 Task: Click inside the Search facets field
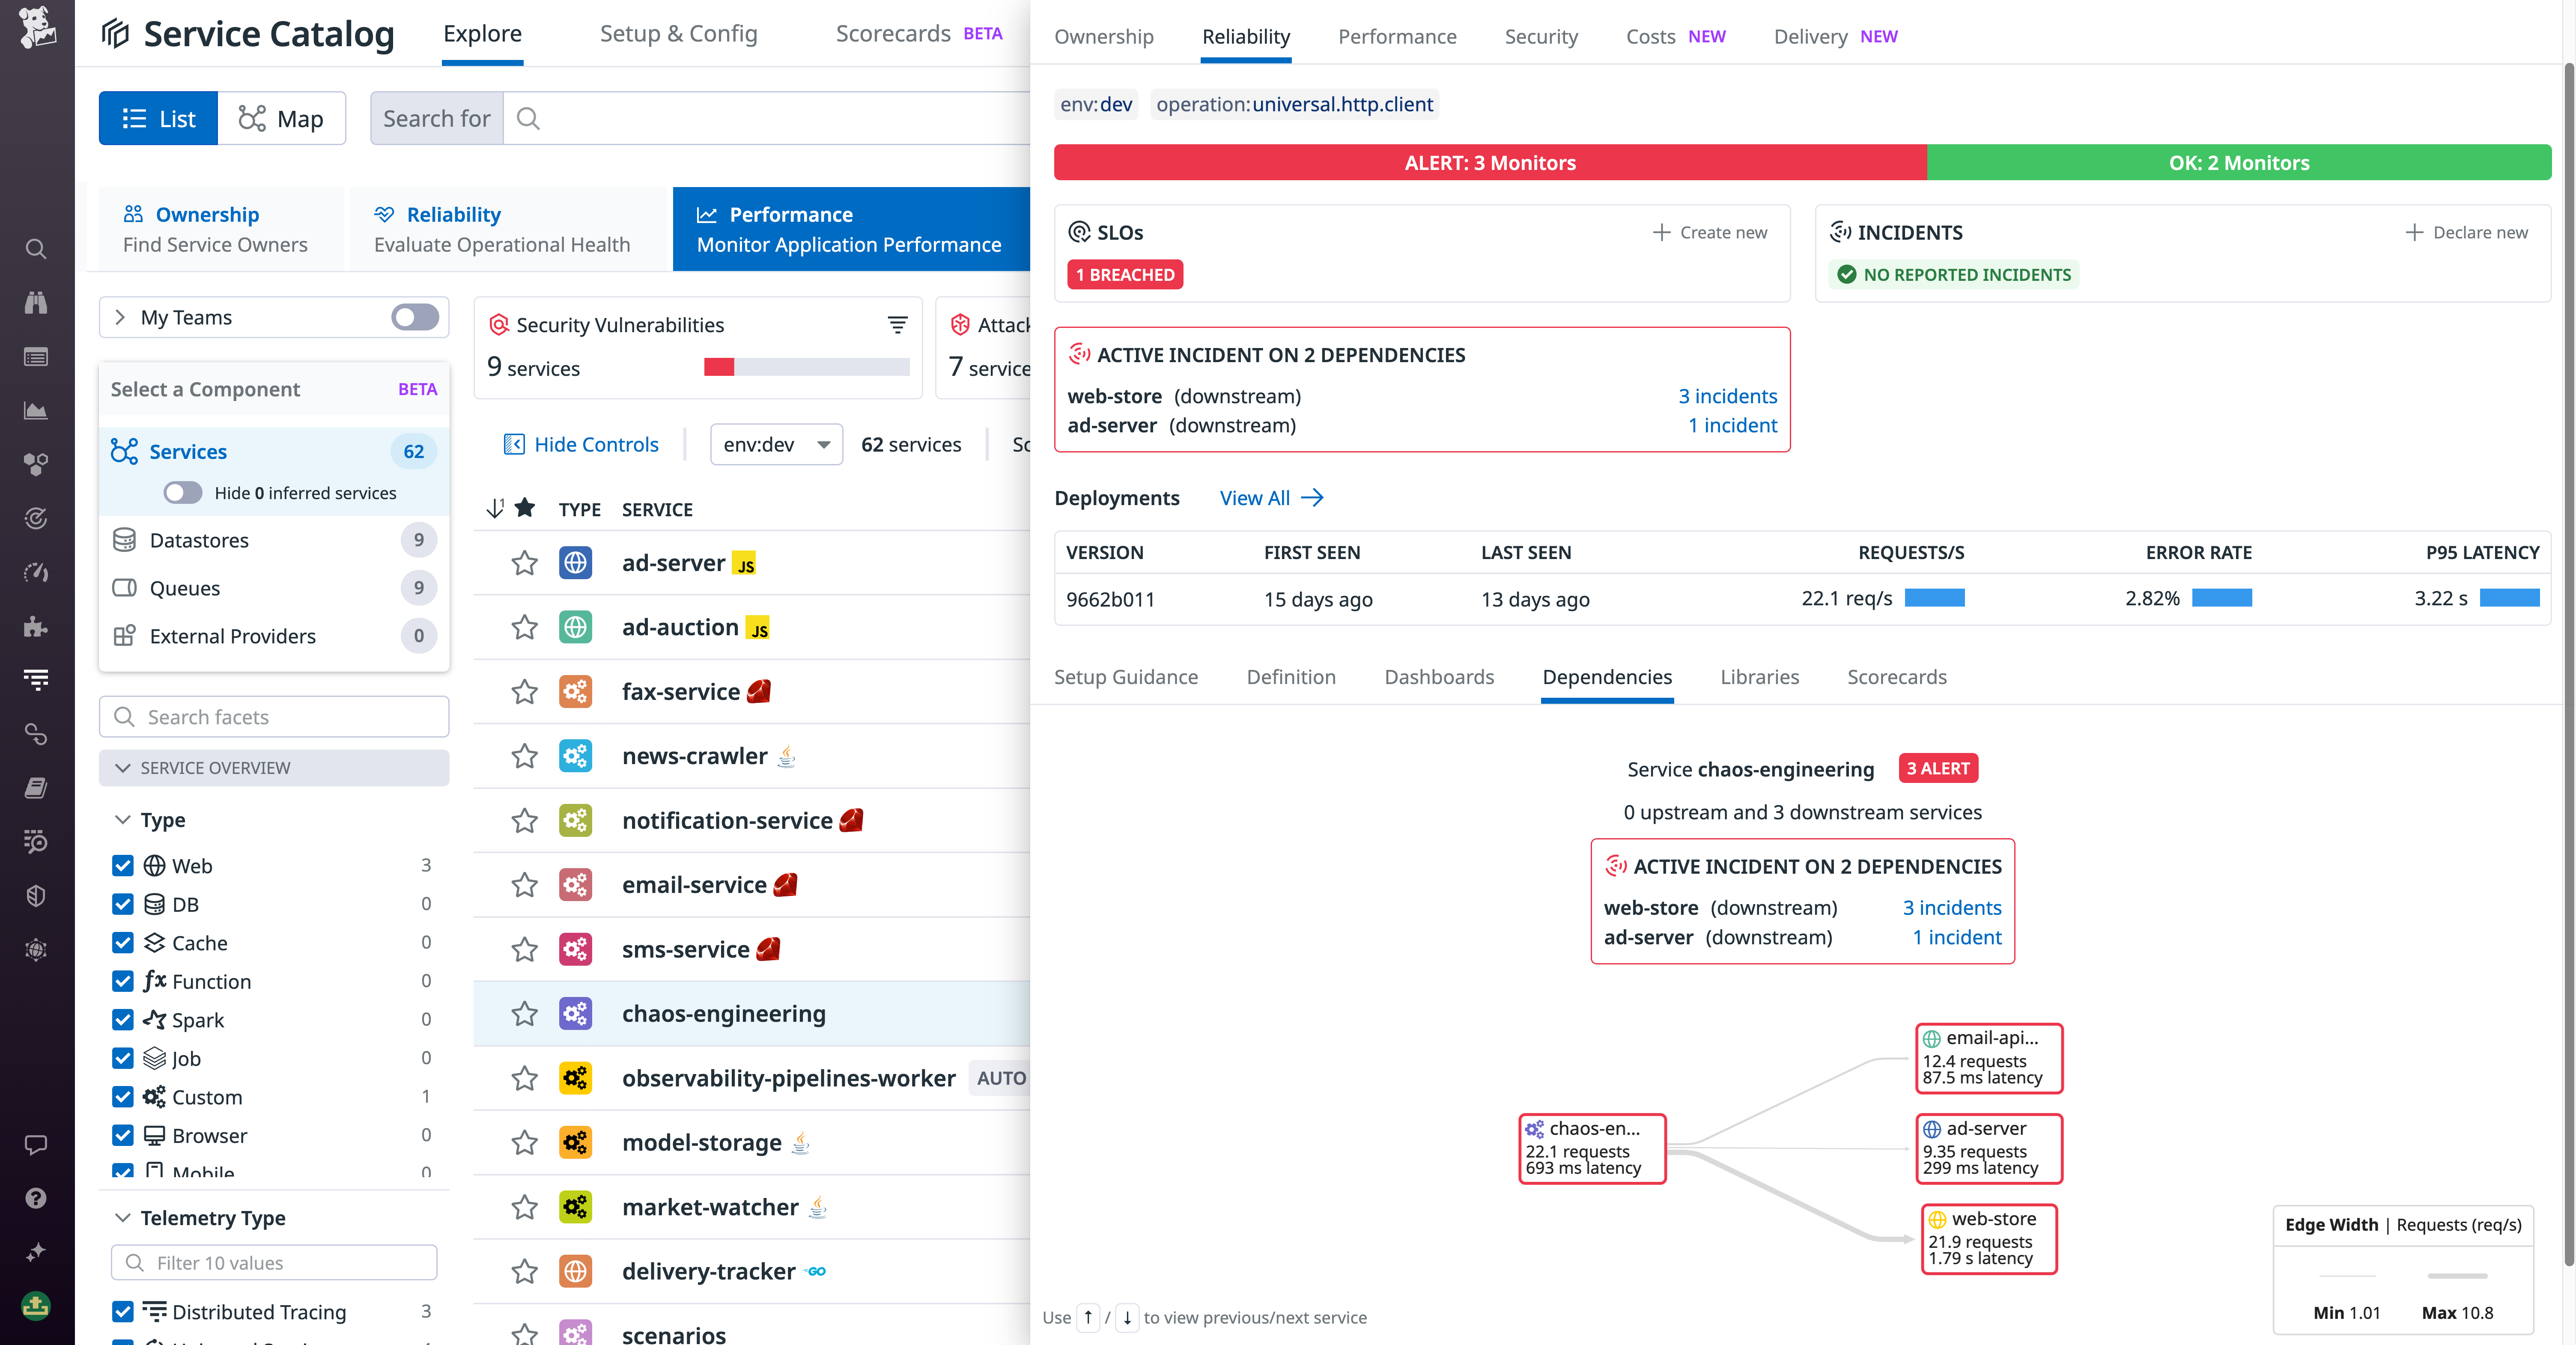coord(274,717)
